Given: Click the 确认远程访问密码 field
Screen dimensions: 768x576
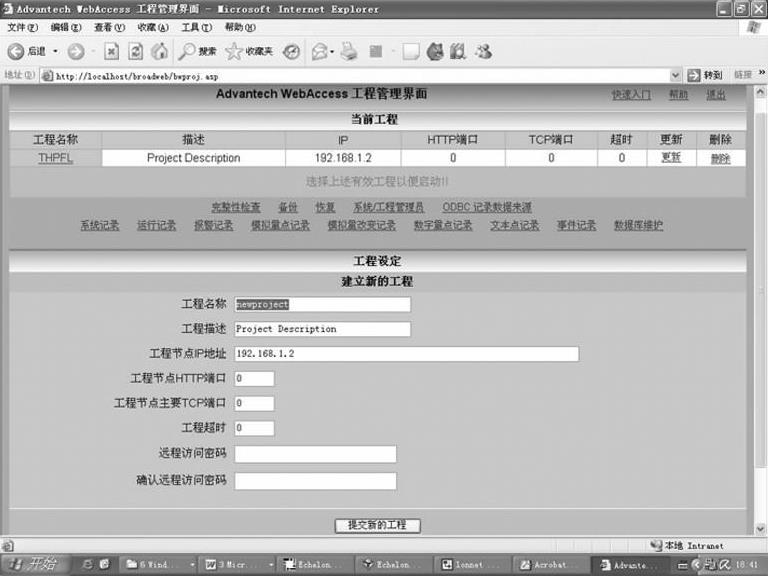Looking at the screenshot, I should (x=315, y=481).
